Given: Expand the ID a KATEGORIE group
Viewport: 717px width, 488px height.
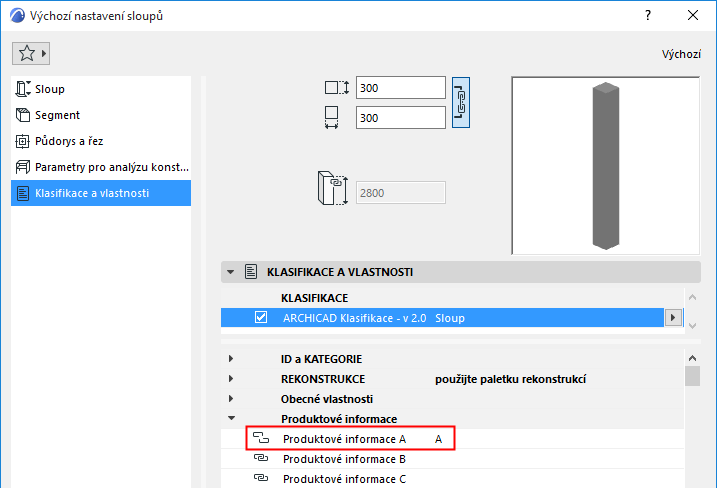Looking at the screenshot, I should point(231,359).
